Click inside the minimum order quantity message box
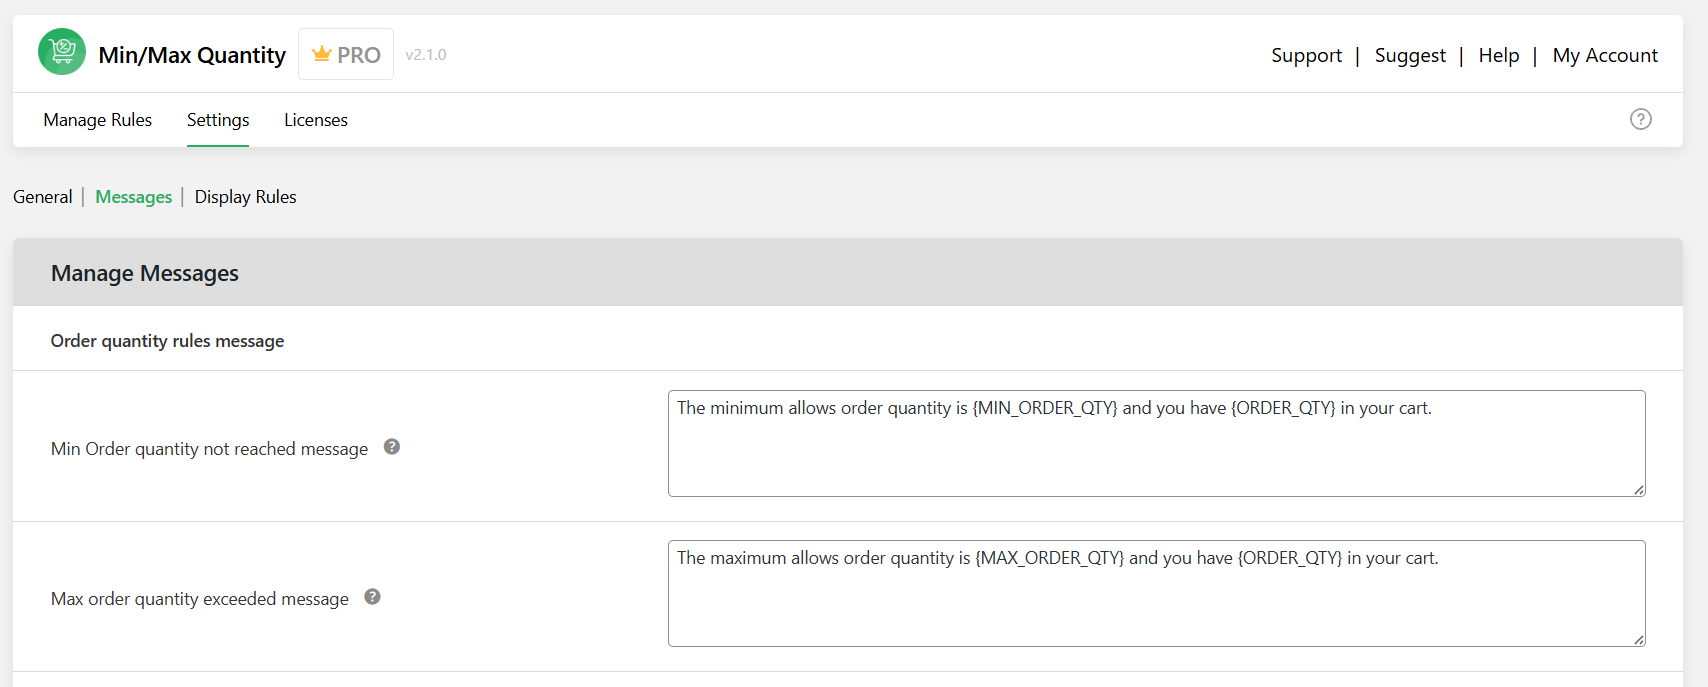Viewport: 1708px width, 687px height. tap(1156, 443)
